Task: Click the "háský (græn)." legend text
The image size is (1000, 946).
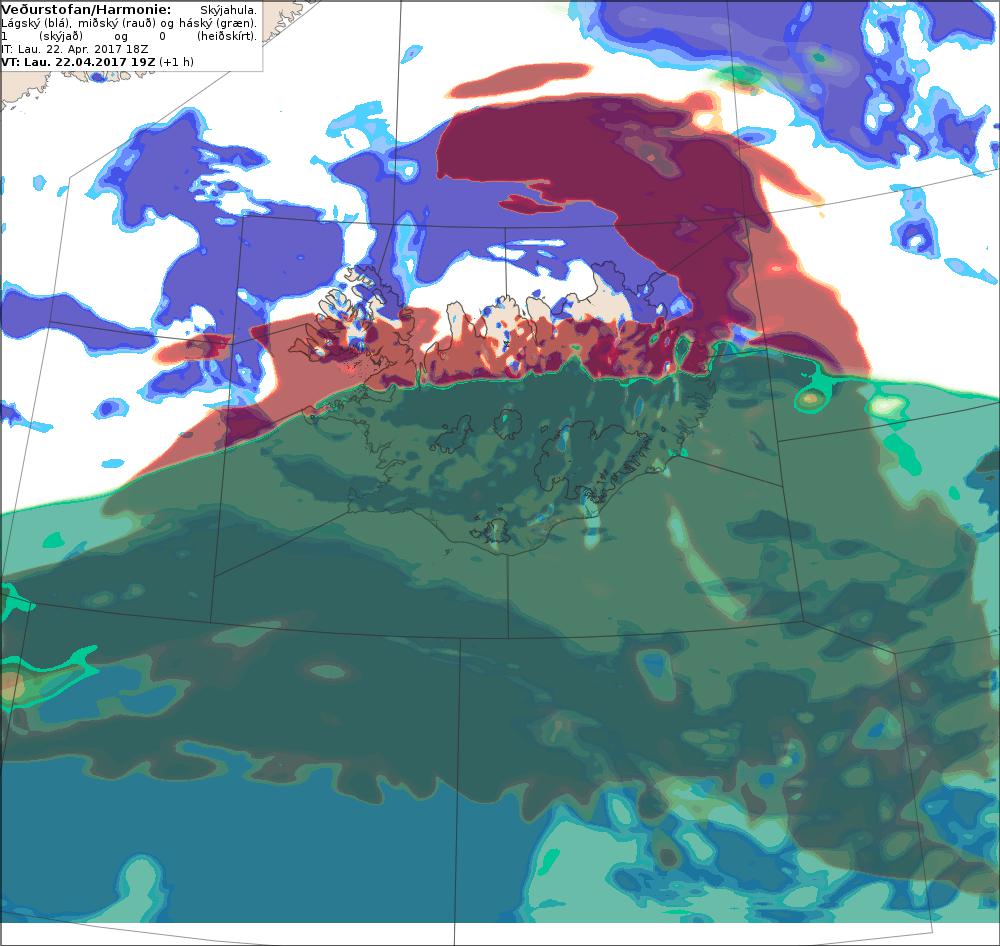Action: point(218,23)
